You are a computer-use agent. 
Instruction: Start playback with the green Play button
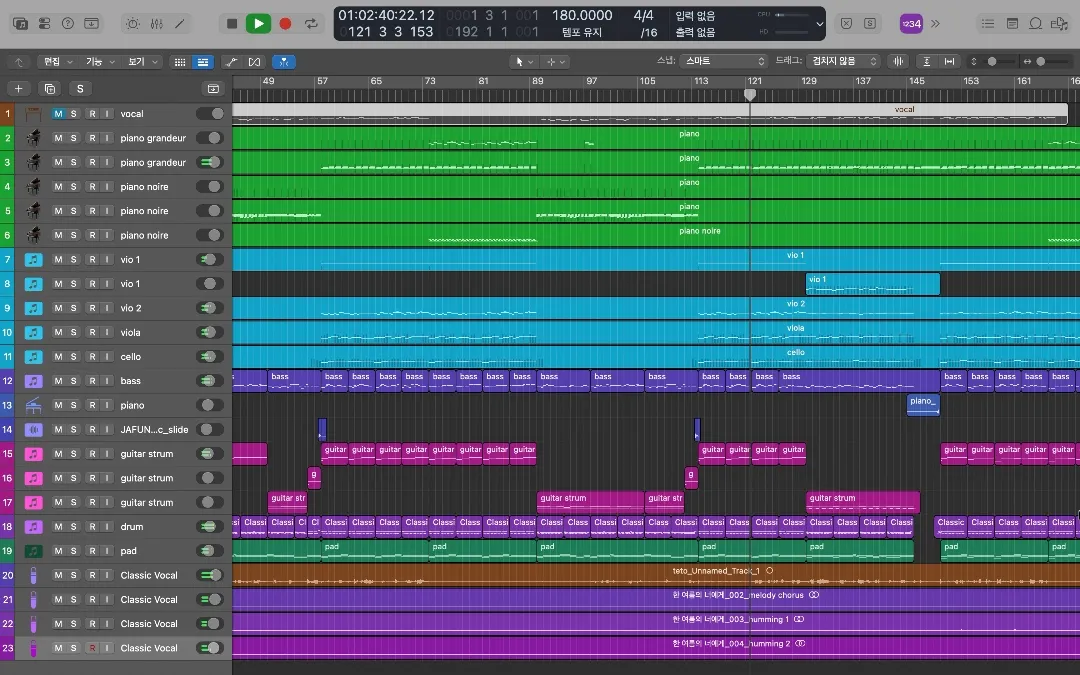(x=258, y=23)
